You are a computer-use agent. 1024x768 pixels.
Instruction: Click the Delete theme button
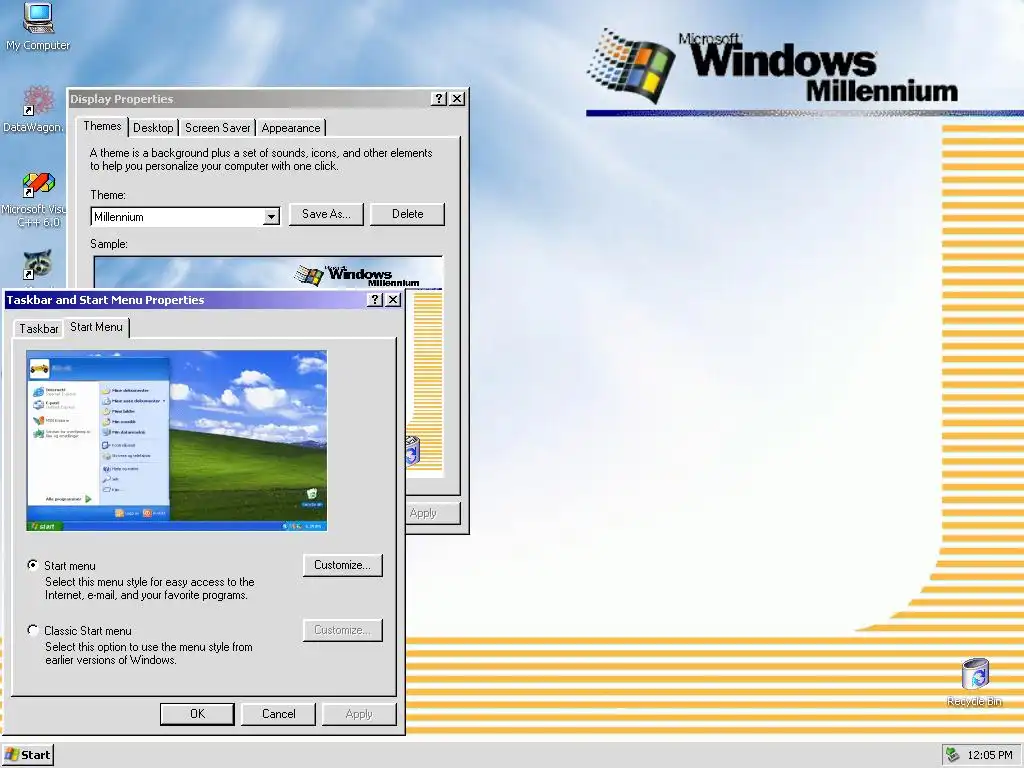click(408, 214)
